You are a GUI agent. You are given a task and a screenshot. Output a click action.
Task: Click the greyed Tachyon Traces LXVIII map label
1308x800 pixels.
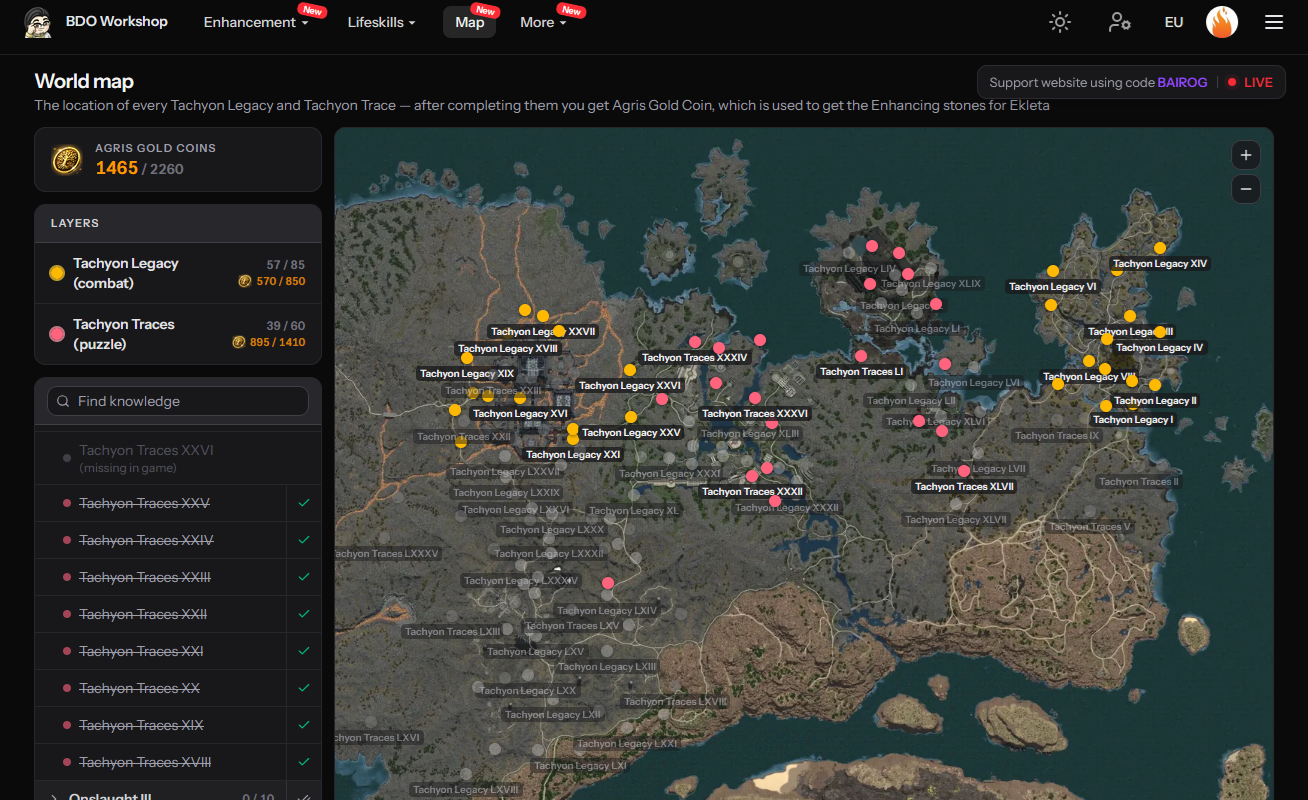coord(676,702)
